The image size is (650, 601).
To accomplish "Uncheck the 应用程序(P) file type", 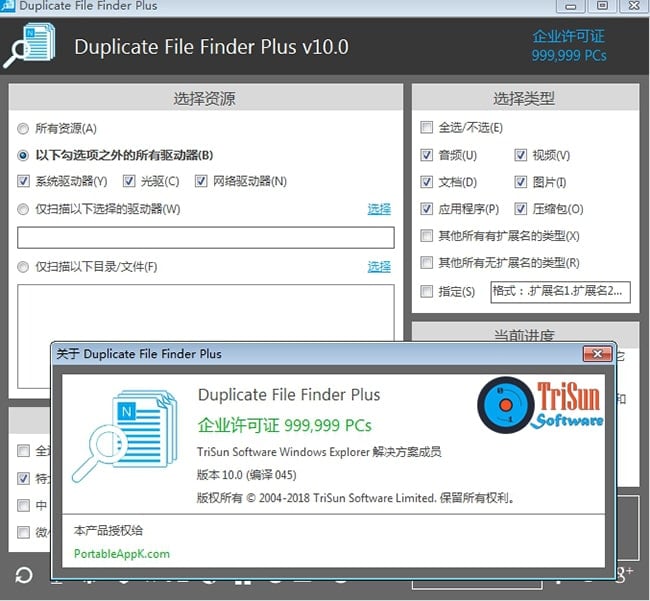I will [x=427, y=209].
